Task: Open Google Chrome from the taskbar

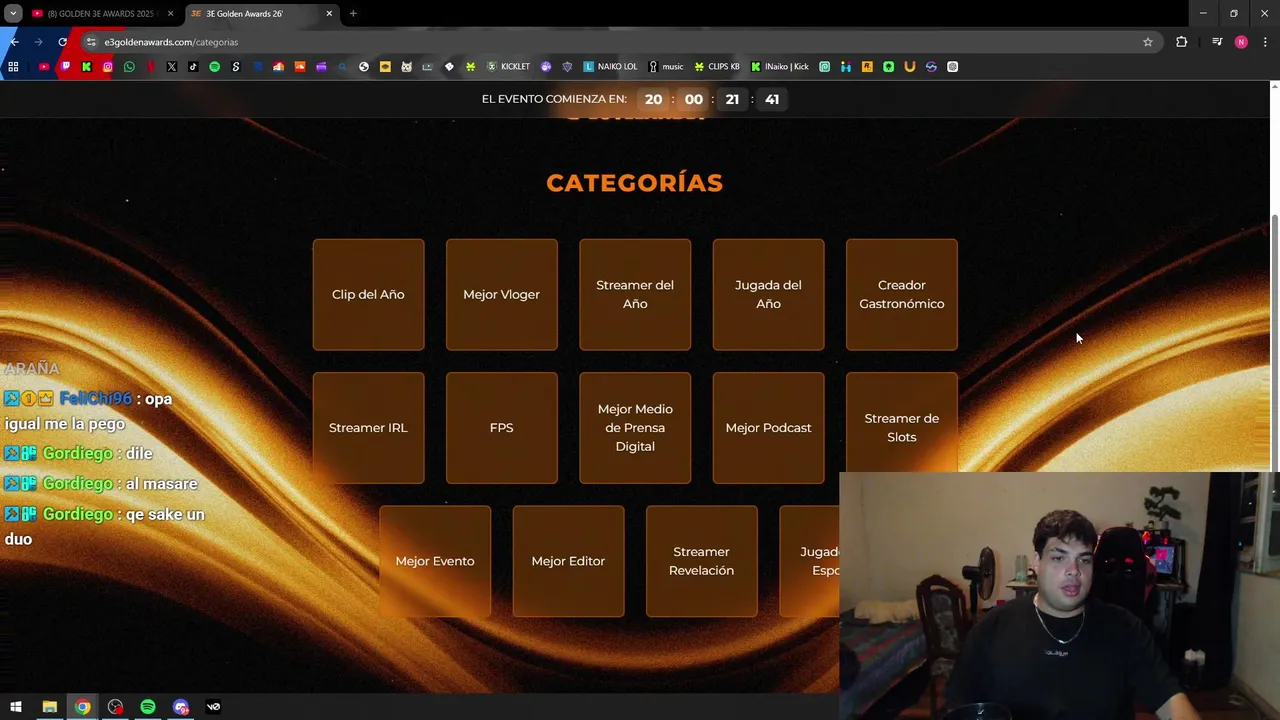Action: coord(82,707)
